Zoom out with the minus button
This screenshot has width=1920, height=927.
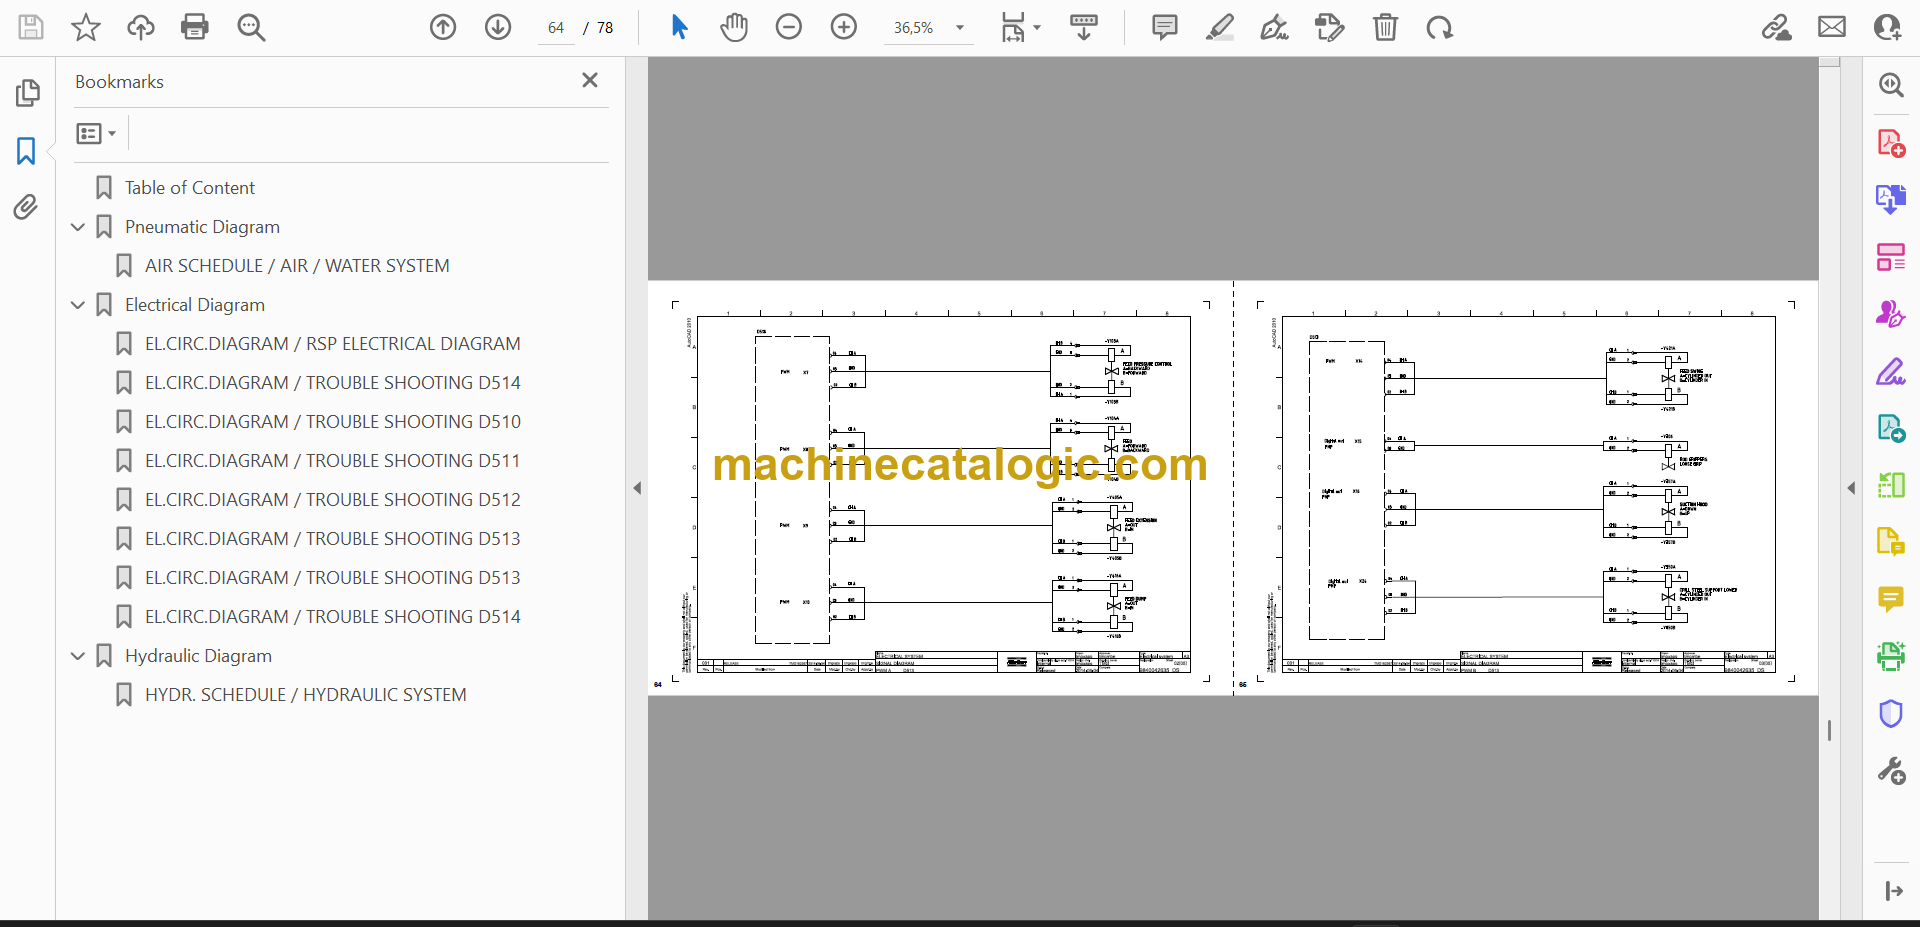coord(789,27)
